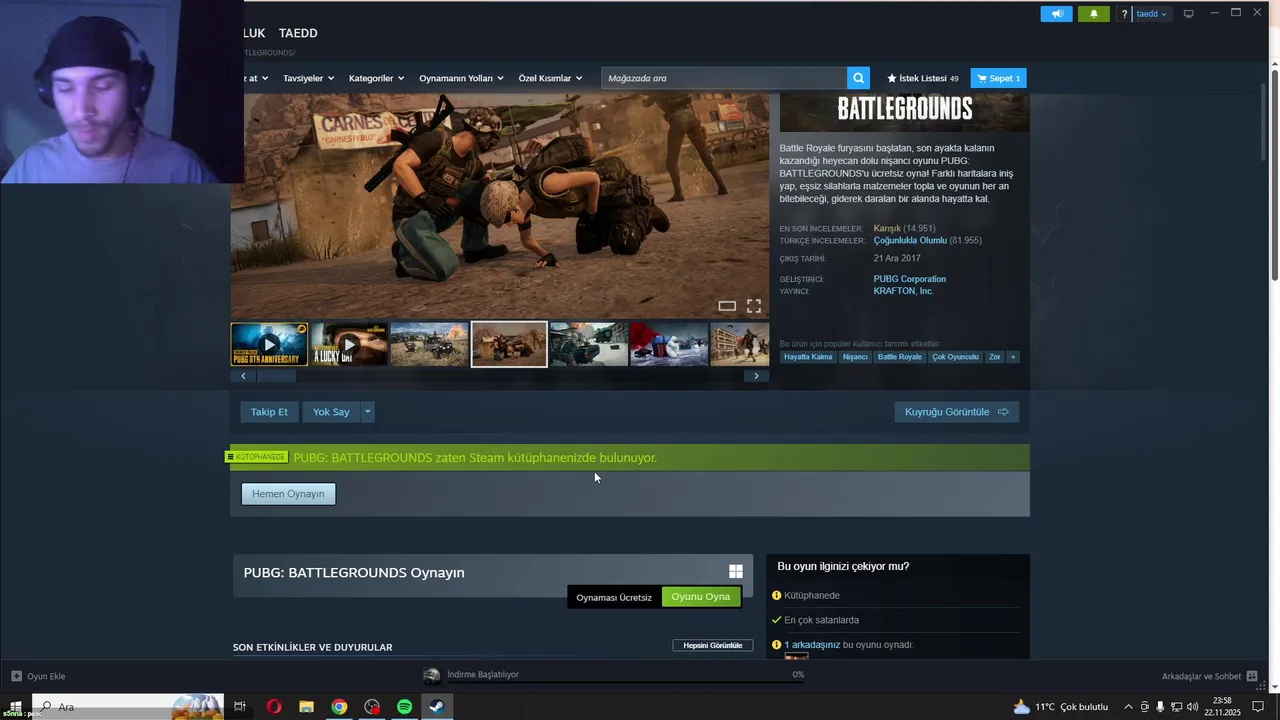The height and width of the screenshot is (720, 1280).
Task: Expand the taedd account dropdown
Action: click(x=1151, y=14)
